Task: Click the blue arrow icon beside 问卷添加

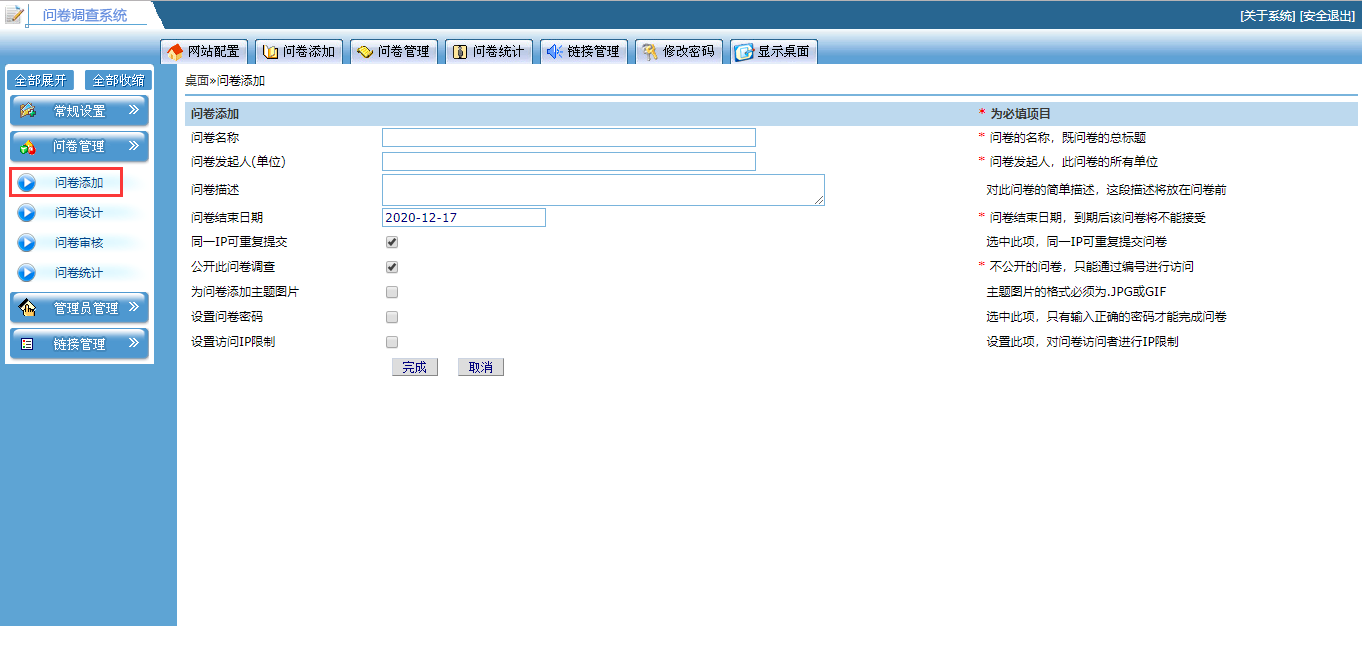Action: 27,183
